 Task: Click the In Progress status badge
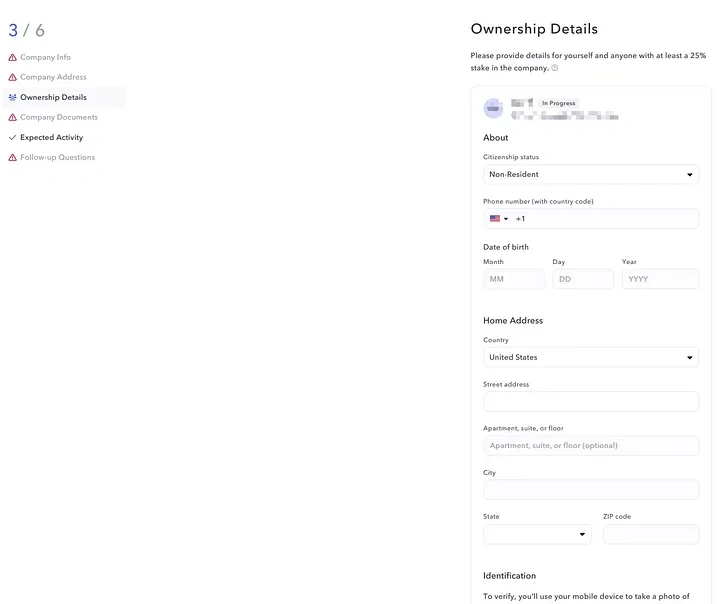coord(558,103)
